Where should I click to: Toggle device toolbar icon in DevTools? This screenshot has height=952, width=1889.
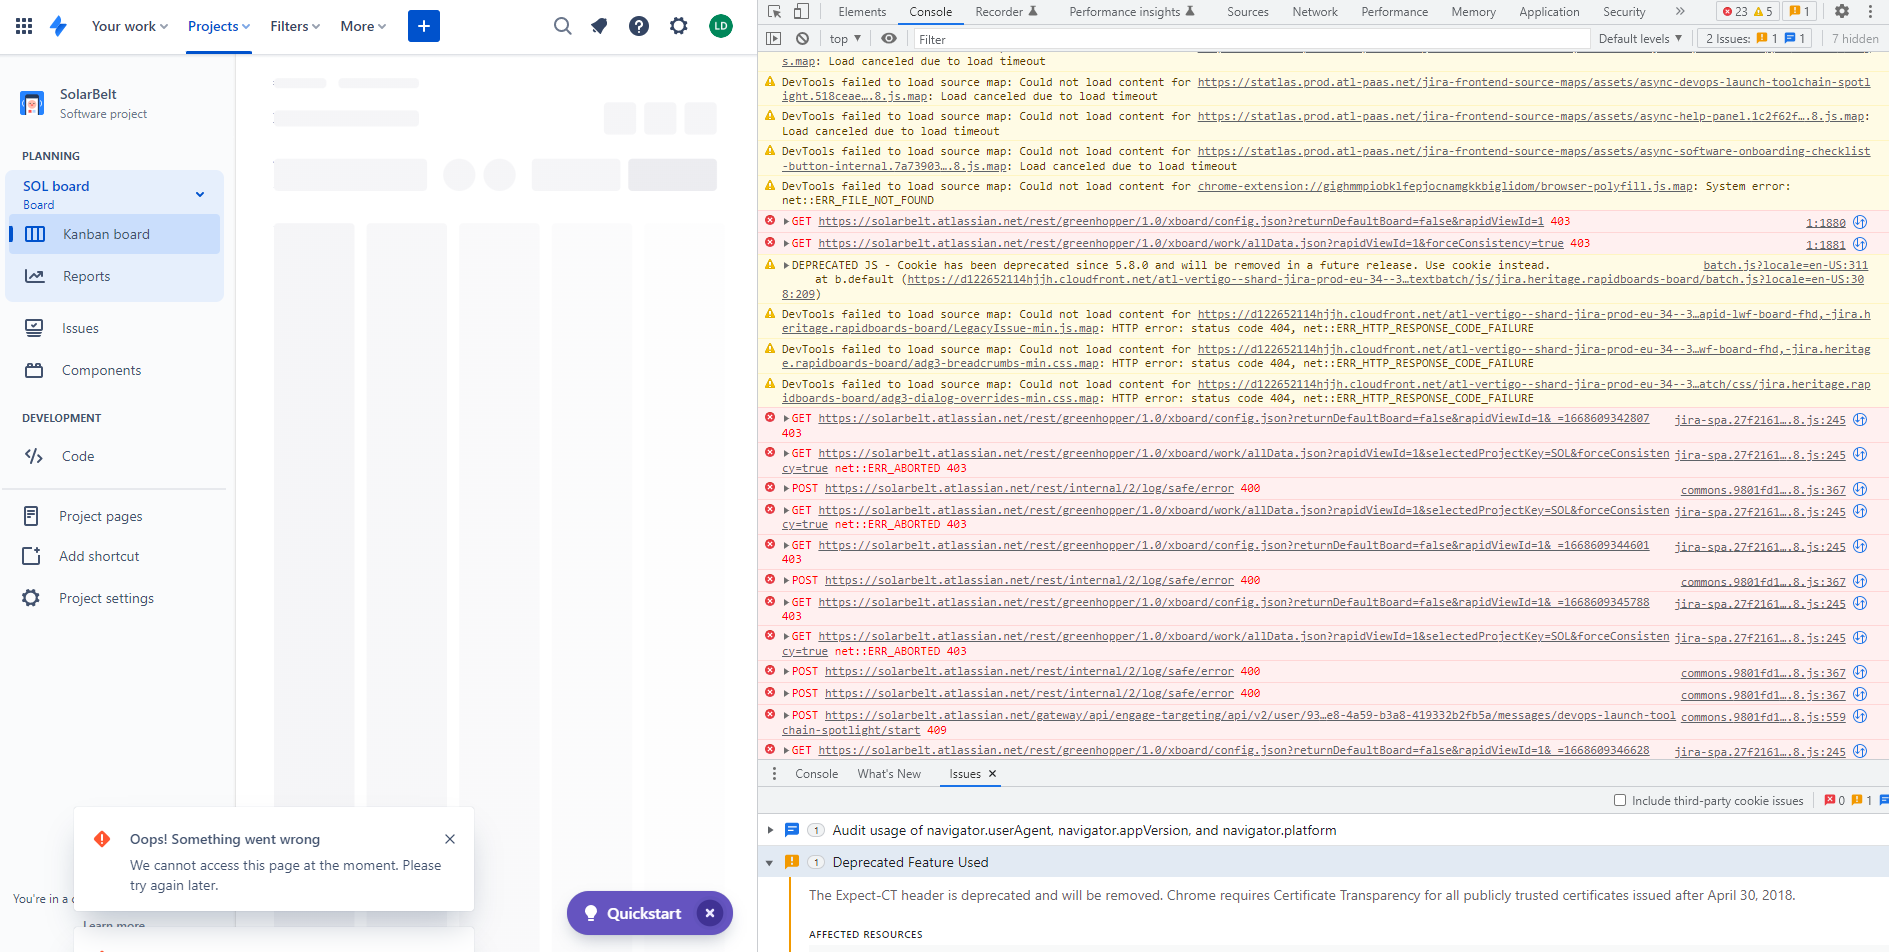click(x=801, y=12)
